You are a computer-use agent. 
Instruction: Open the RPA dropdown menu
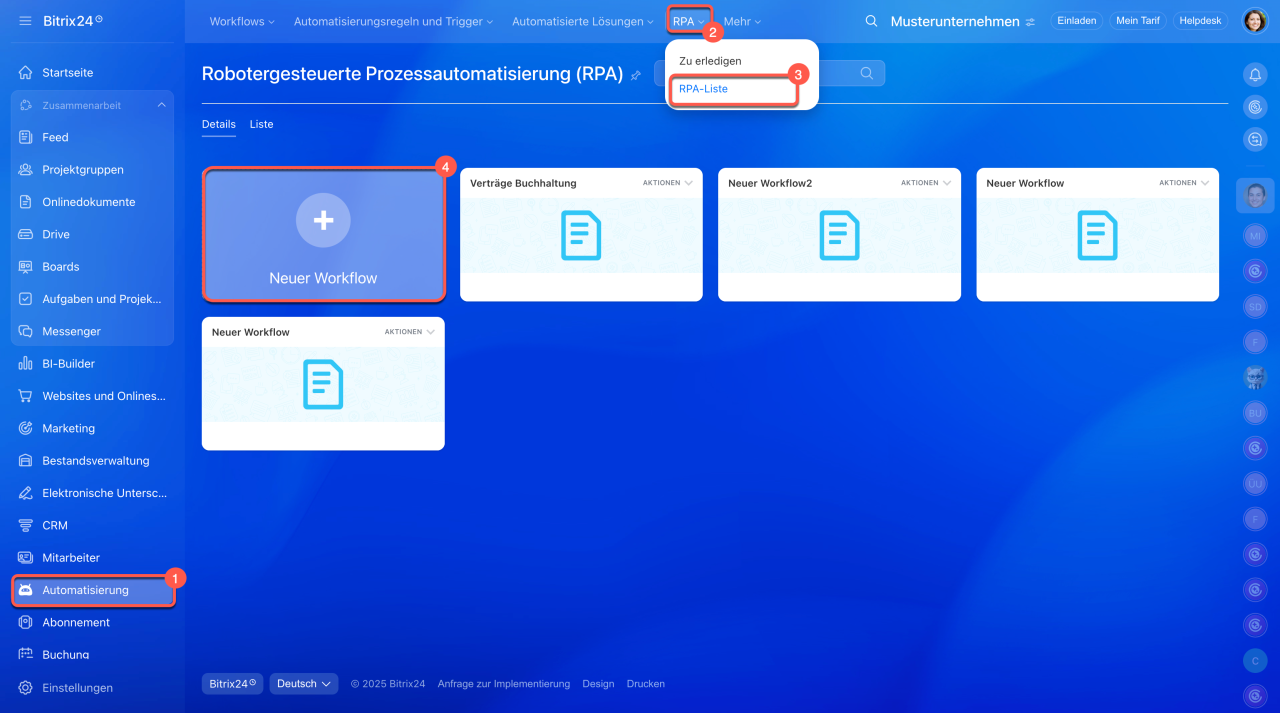point(689,21)
